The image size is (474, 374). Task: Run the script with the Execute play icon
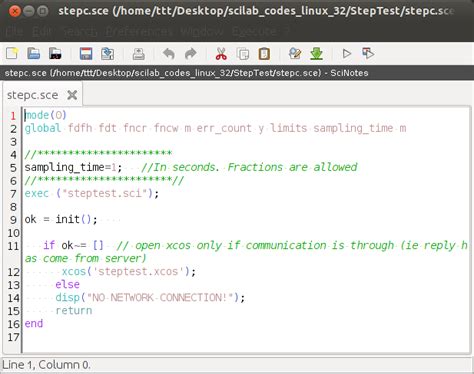click(347, 53)
